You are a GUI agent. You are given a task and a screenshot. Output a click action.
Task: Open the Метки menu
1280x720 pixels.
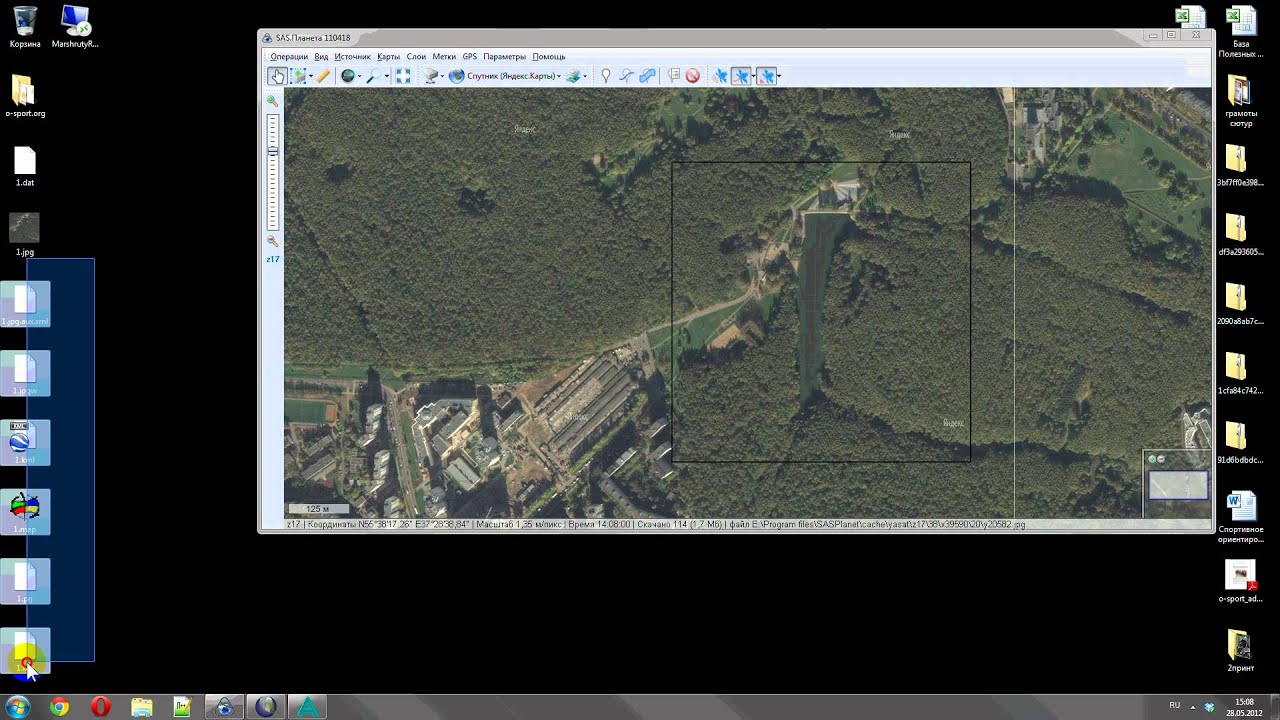(x=444, y=57)
